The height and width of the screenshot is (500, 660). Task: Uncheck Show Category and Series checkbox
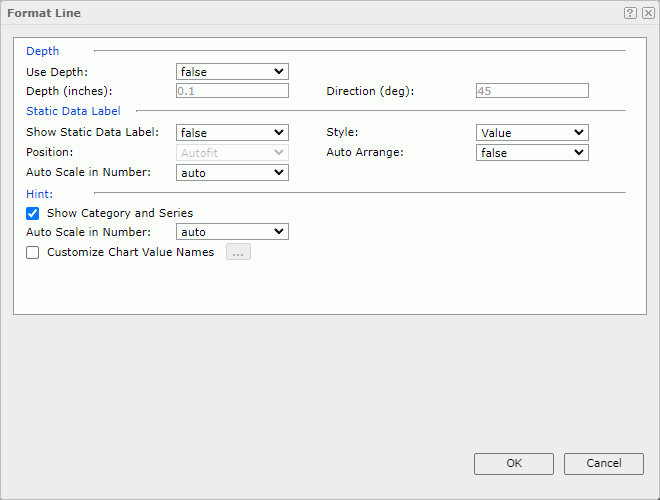tap(33, 213)
